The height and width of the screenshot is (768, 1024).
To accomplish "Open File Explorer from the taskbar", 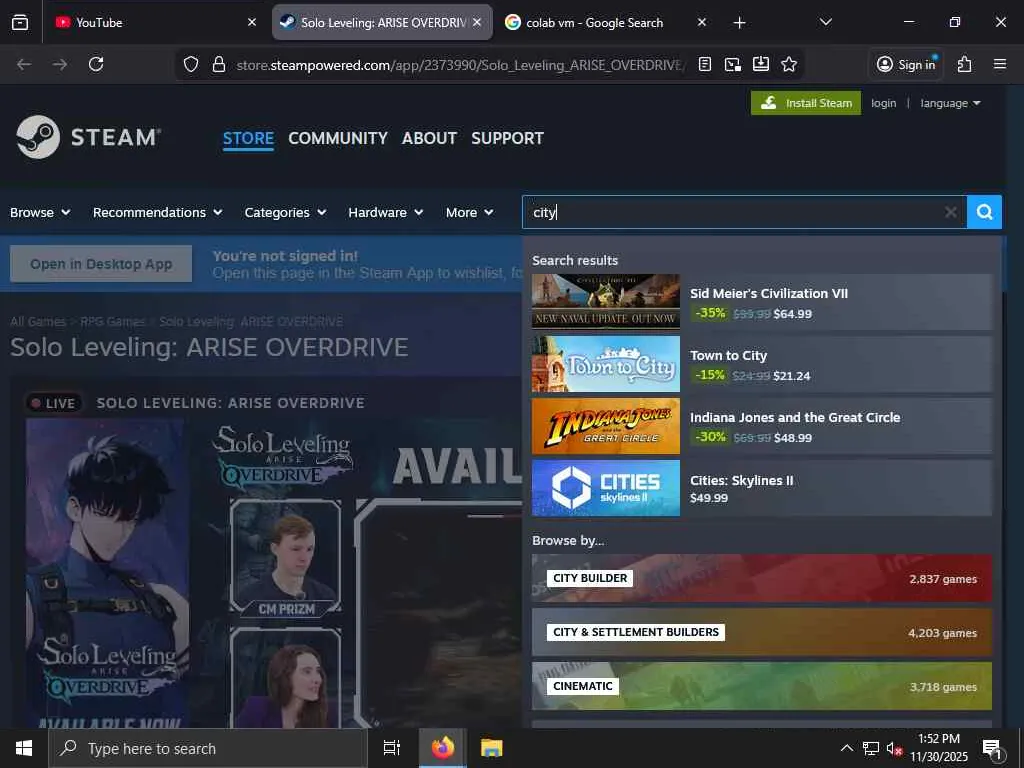I will [x=492, y=748].
